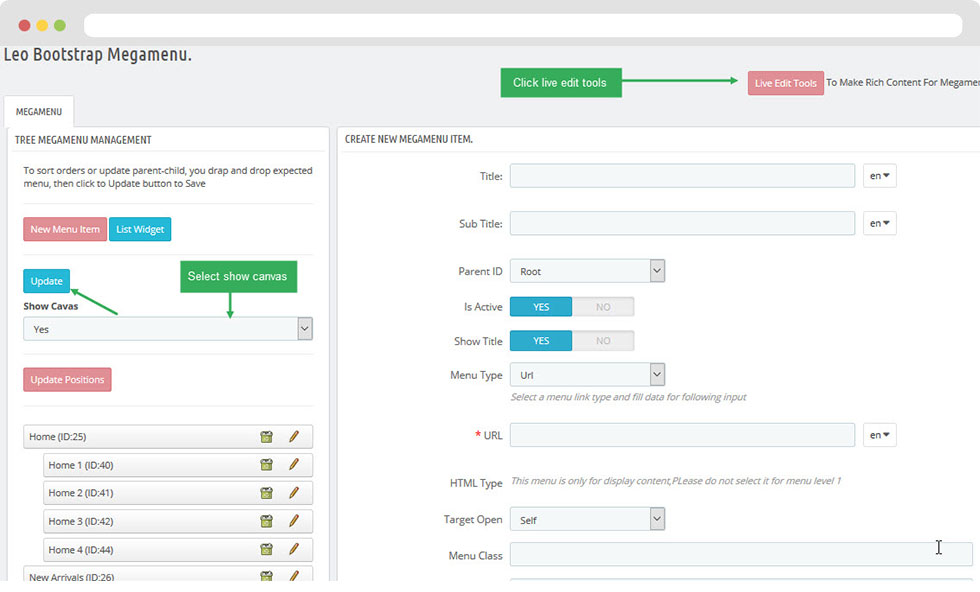This screenshot has width=980, height=592.
Task: Edit Home 1 (ID:40) with the pencil
Action: [x=294, y=464]
